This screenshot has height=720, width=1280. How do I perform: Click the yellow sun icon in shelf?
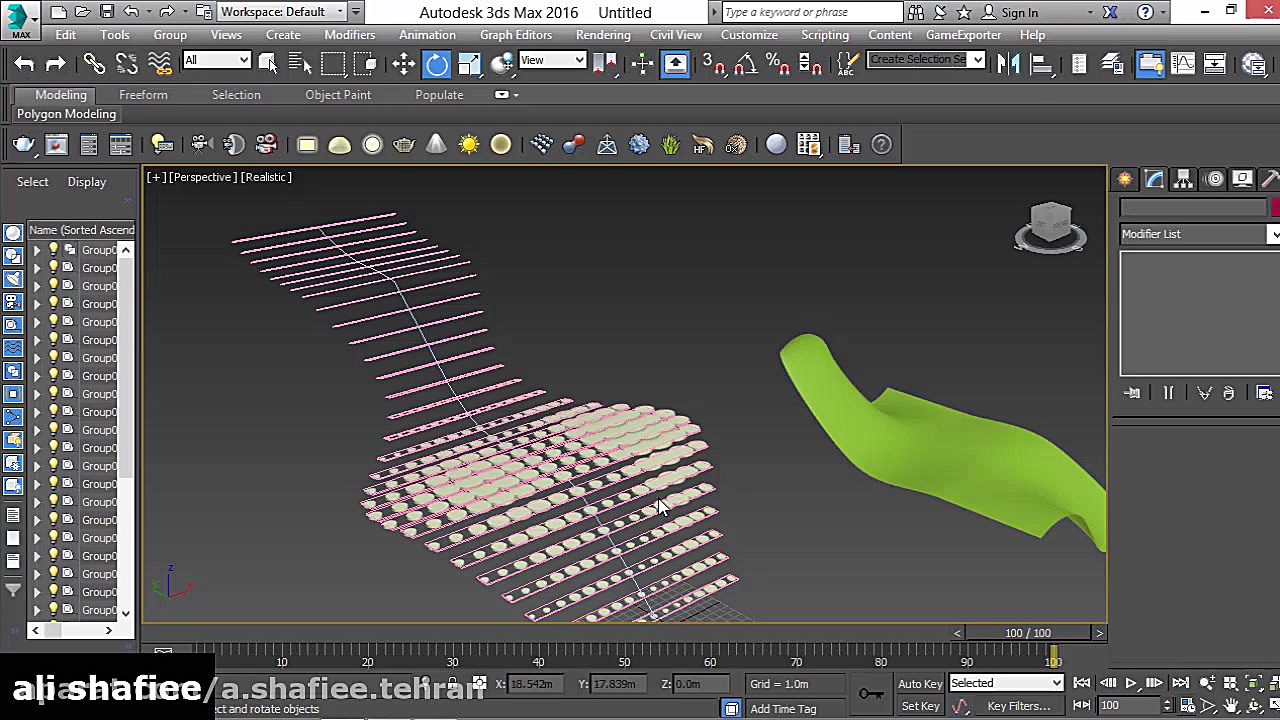[469, 145]
